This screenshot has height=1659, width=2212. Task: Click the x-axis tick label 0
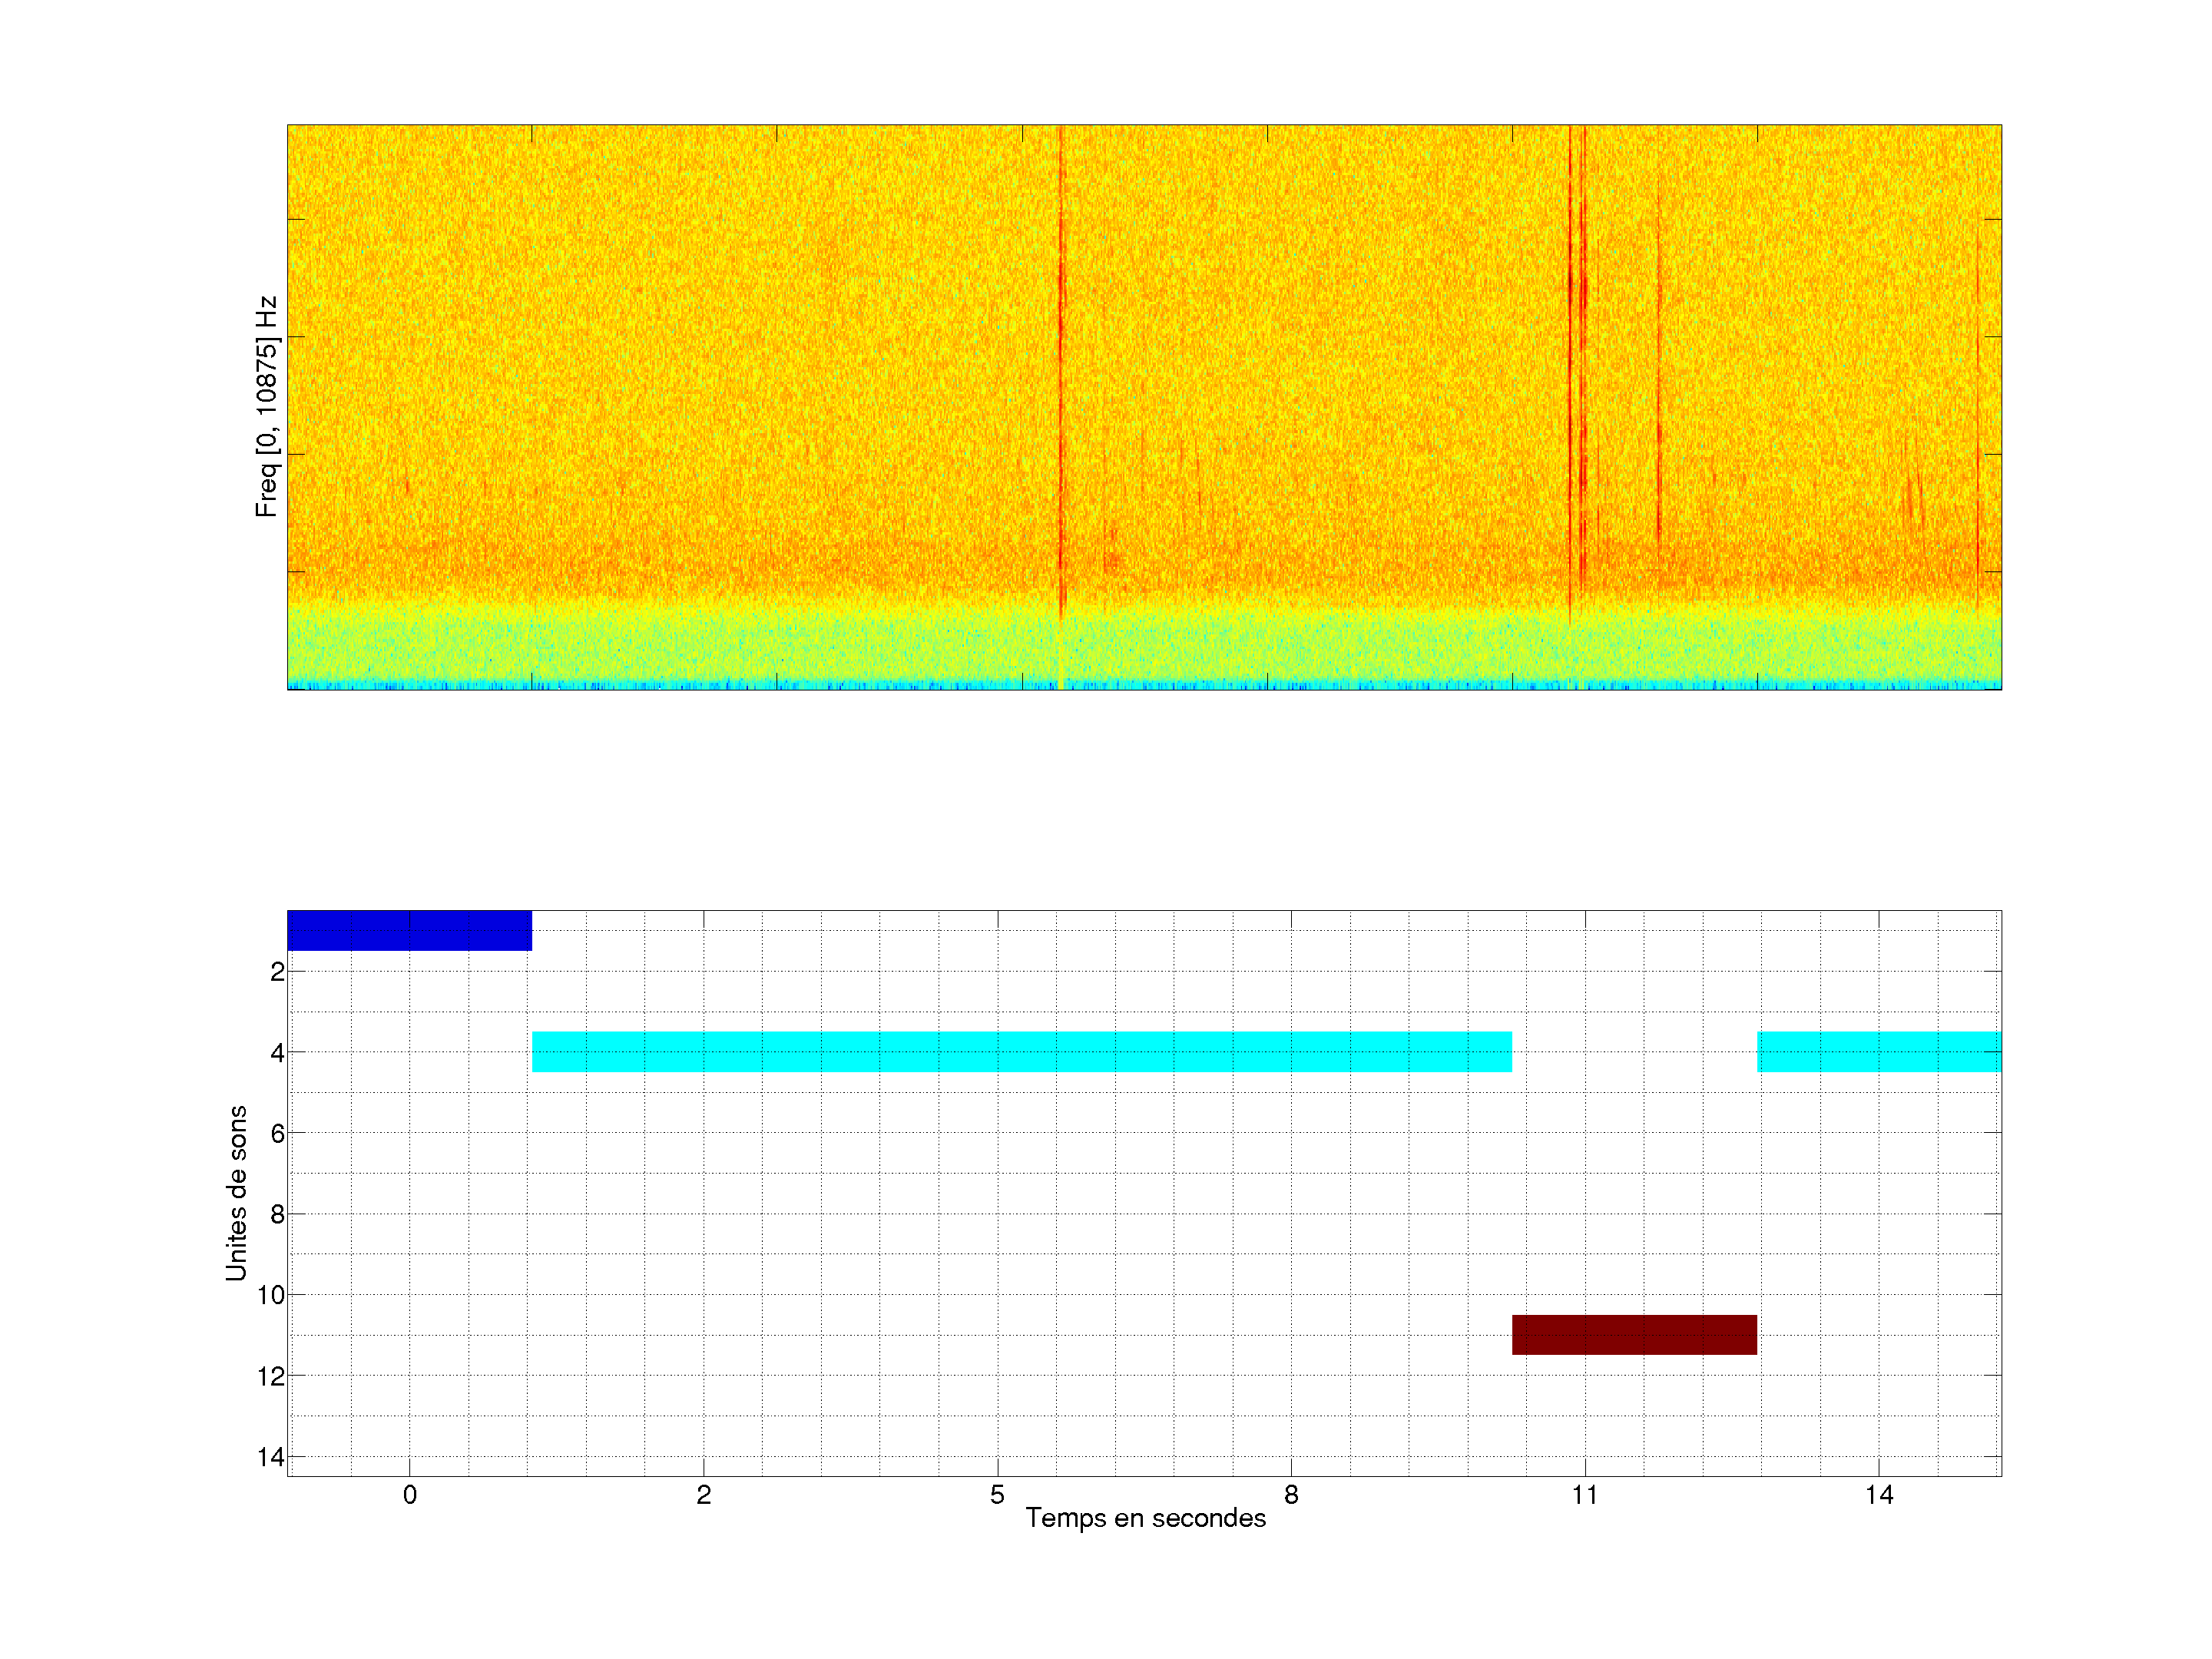click(410, 1495)
